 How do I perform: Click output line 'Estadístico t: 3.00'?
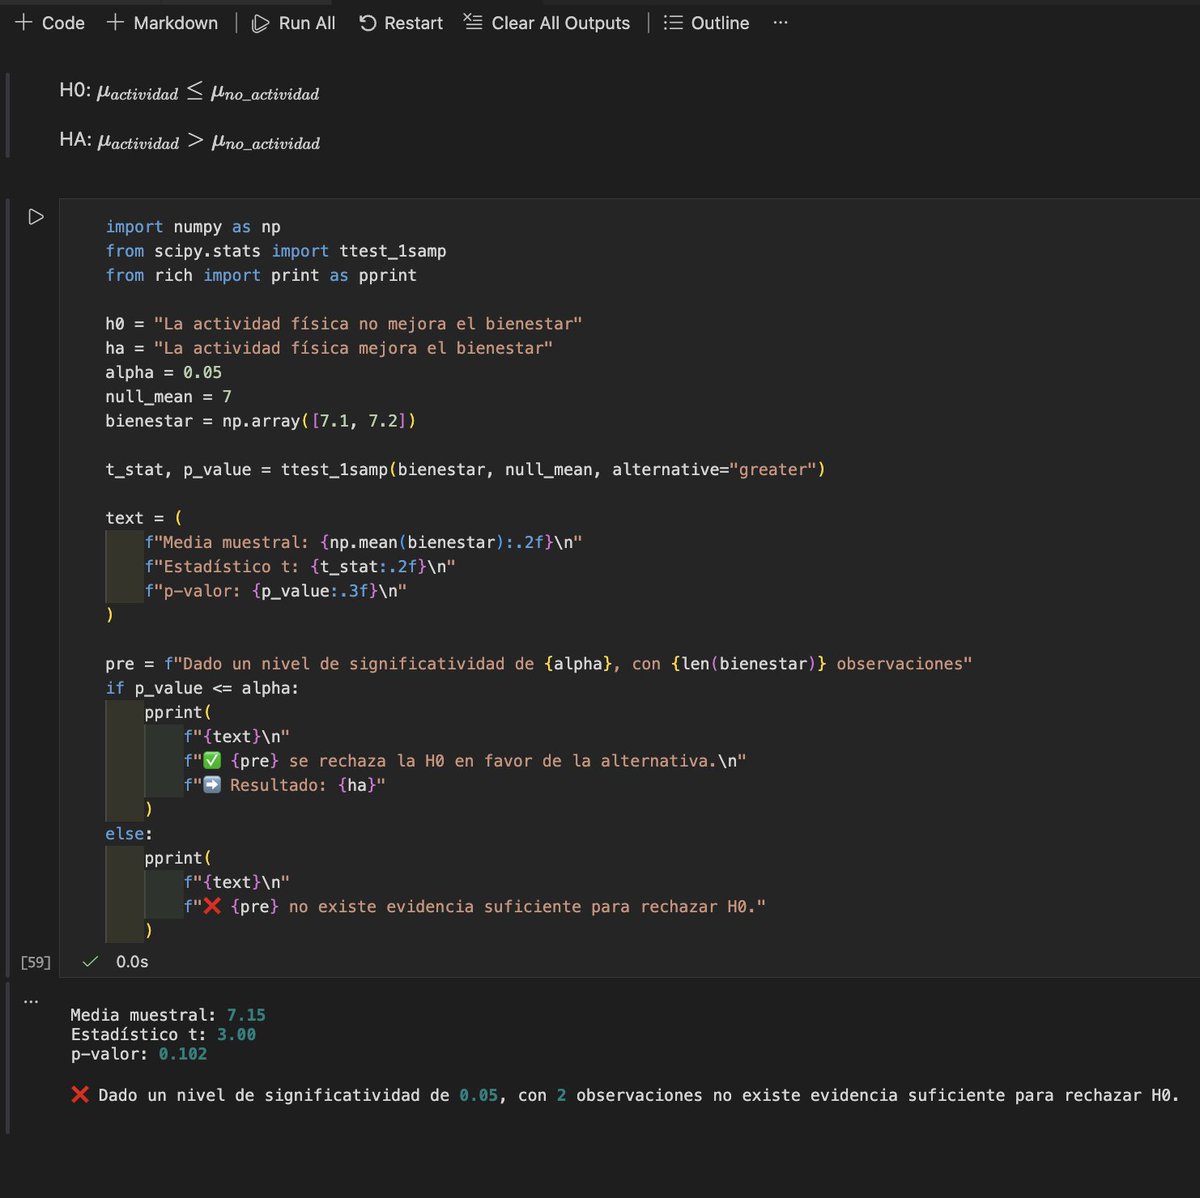click(163, 1035)
